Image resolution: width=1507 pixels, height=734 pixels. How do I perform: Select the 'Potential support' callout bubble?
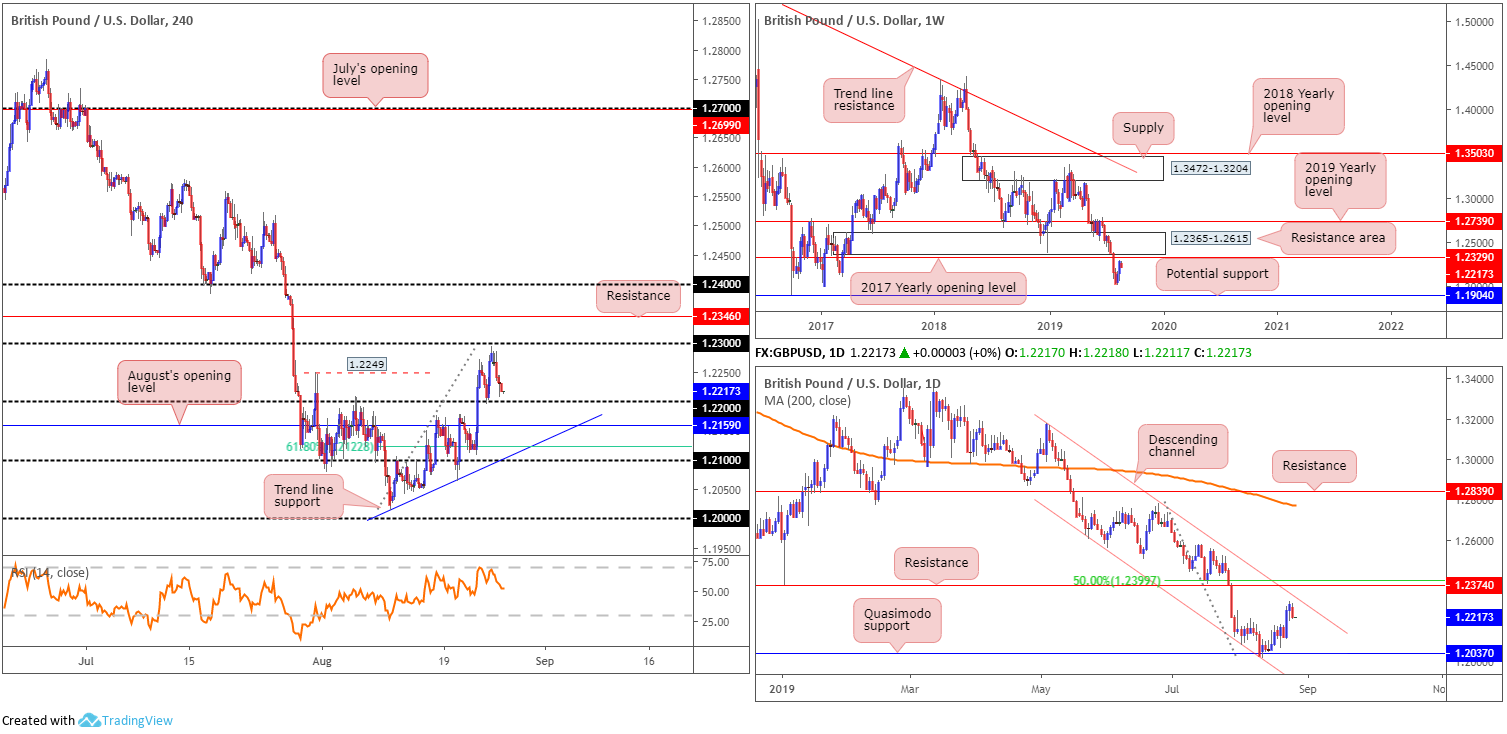(1216, 274)
